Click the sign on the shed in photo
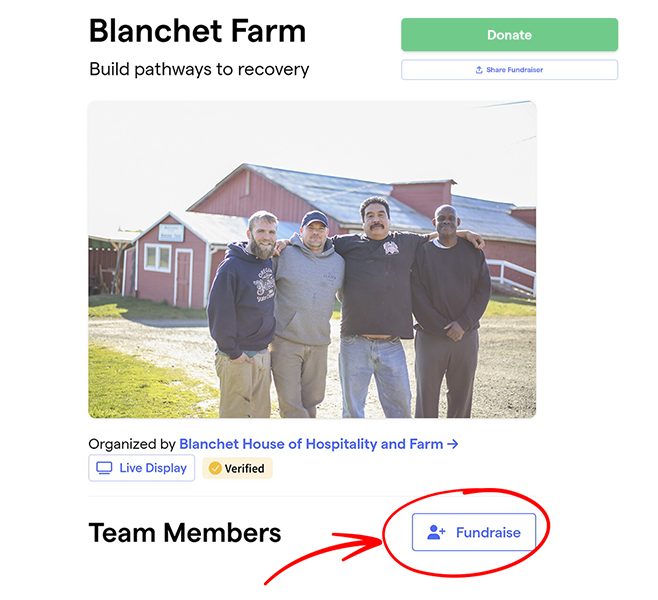This screenshot has width=658, height=600. tap(171, 232)
